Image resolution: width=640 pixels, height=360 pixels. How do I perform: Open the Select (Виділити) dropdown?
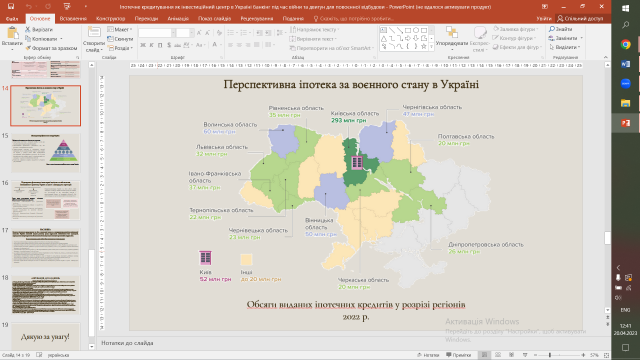coord(565,47)
